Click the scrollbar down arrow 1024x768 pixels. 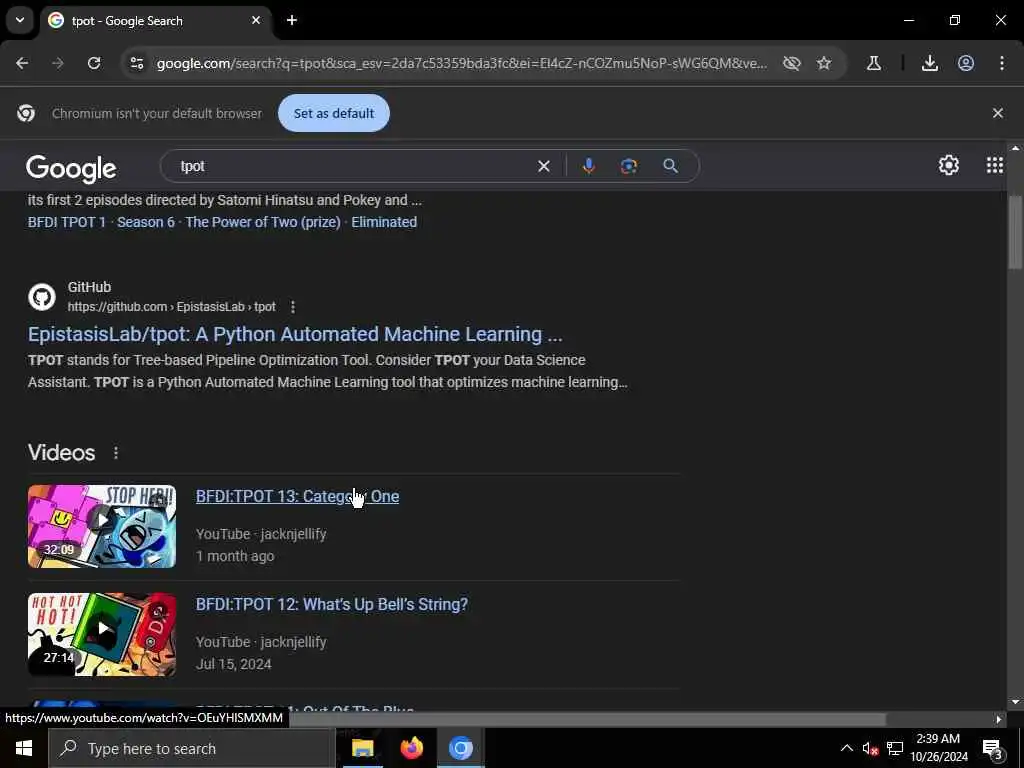pos(1015,702)
